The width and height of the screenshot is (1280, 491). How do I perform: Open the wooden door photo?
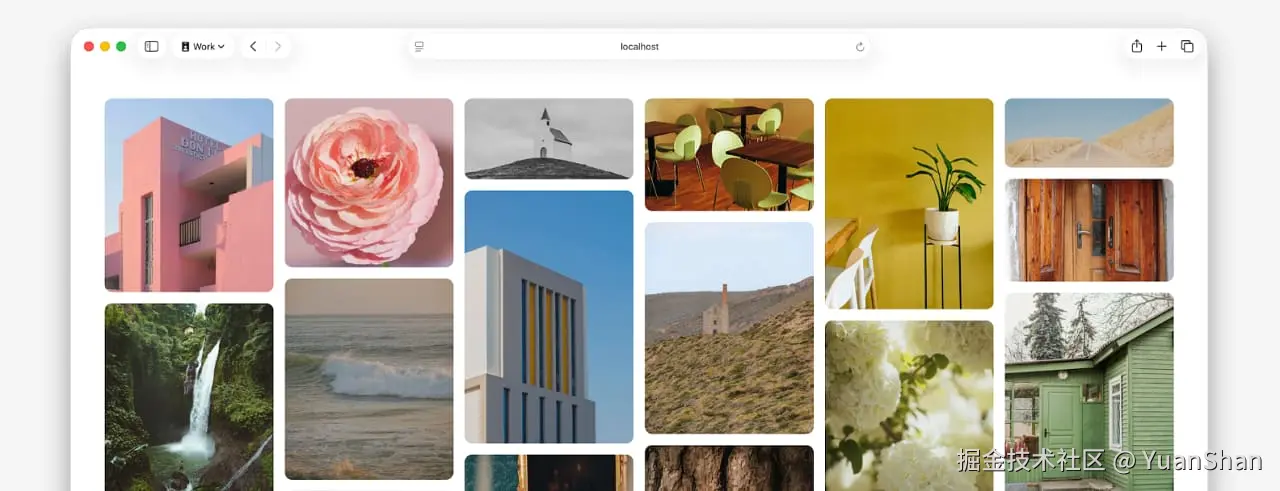click(x=1089, y=230)
